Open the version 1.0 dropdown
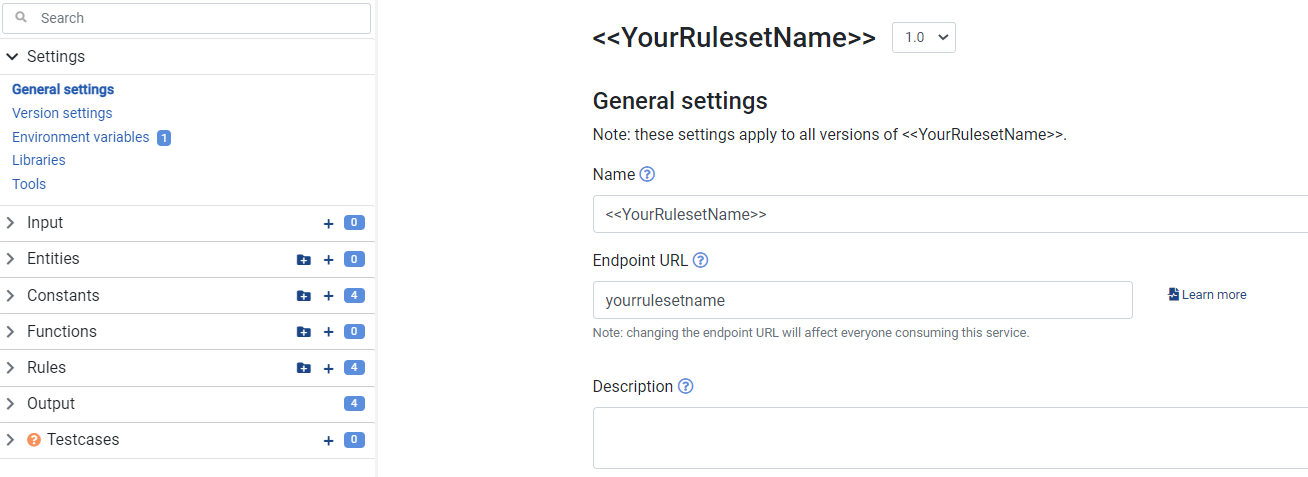The width and height of the screenshot is (1308, 477). point(923,38)
